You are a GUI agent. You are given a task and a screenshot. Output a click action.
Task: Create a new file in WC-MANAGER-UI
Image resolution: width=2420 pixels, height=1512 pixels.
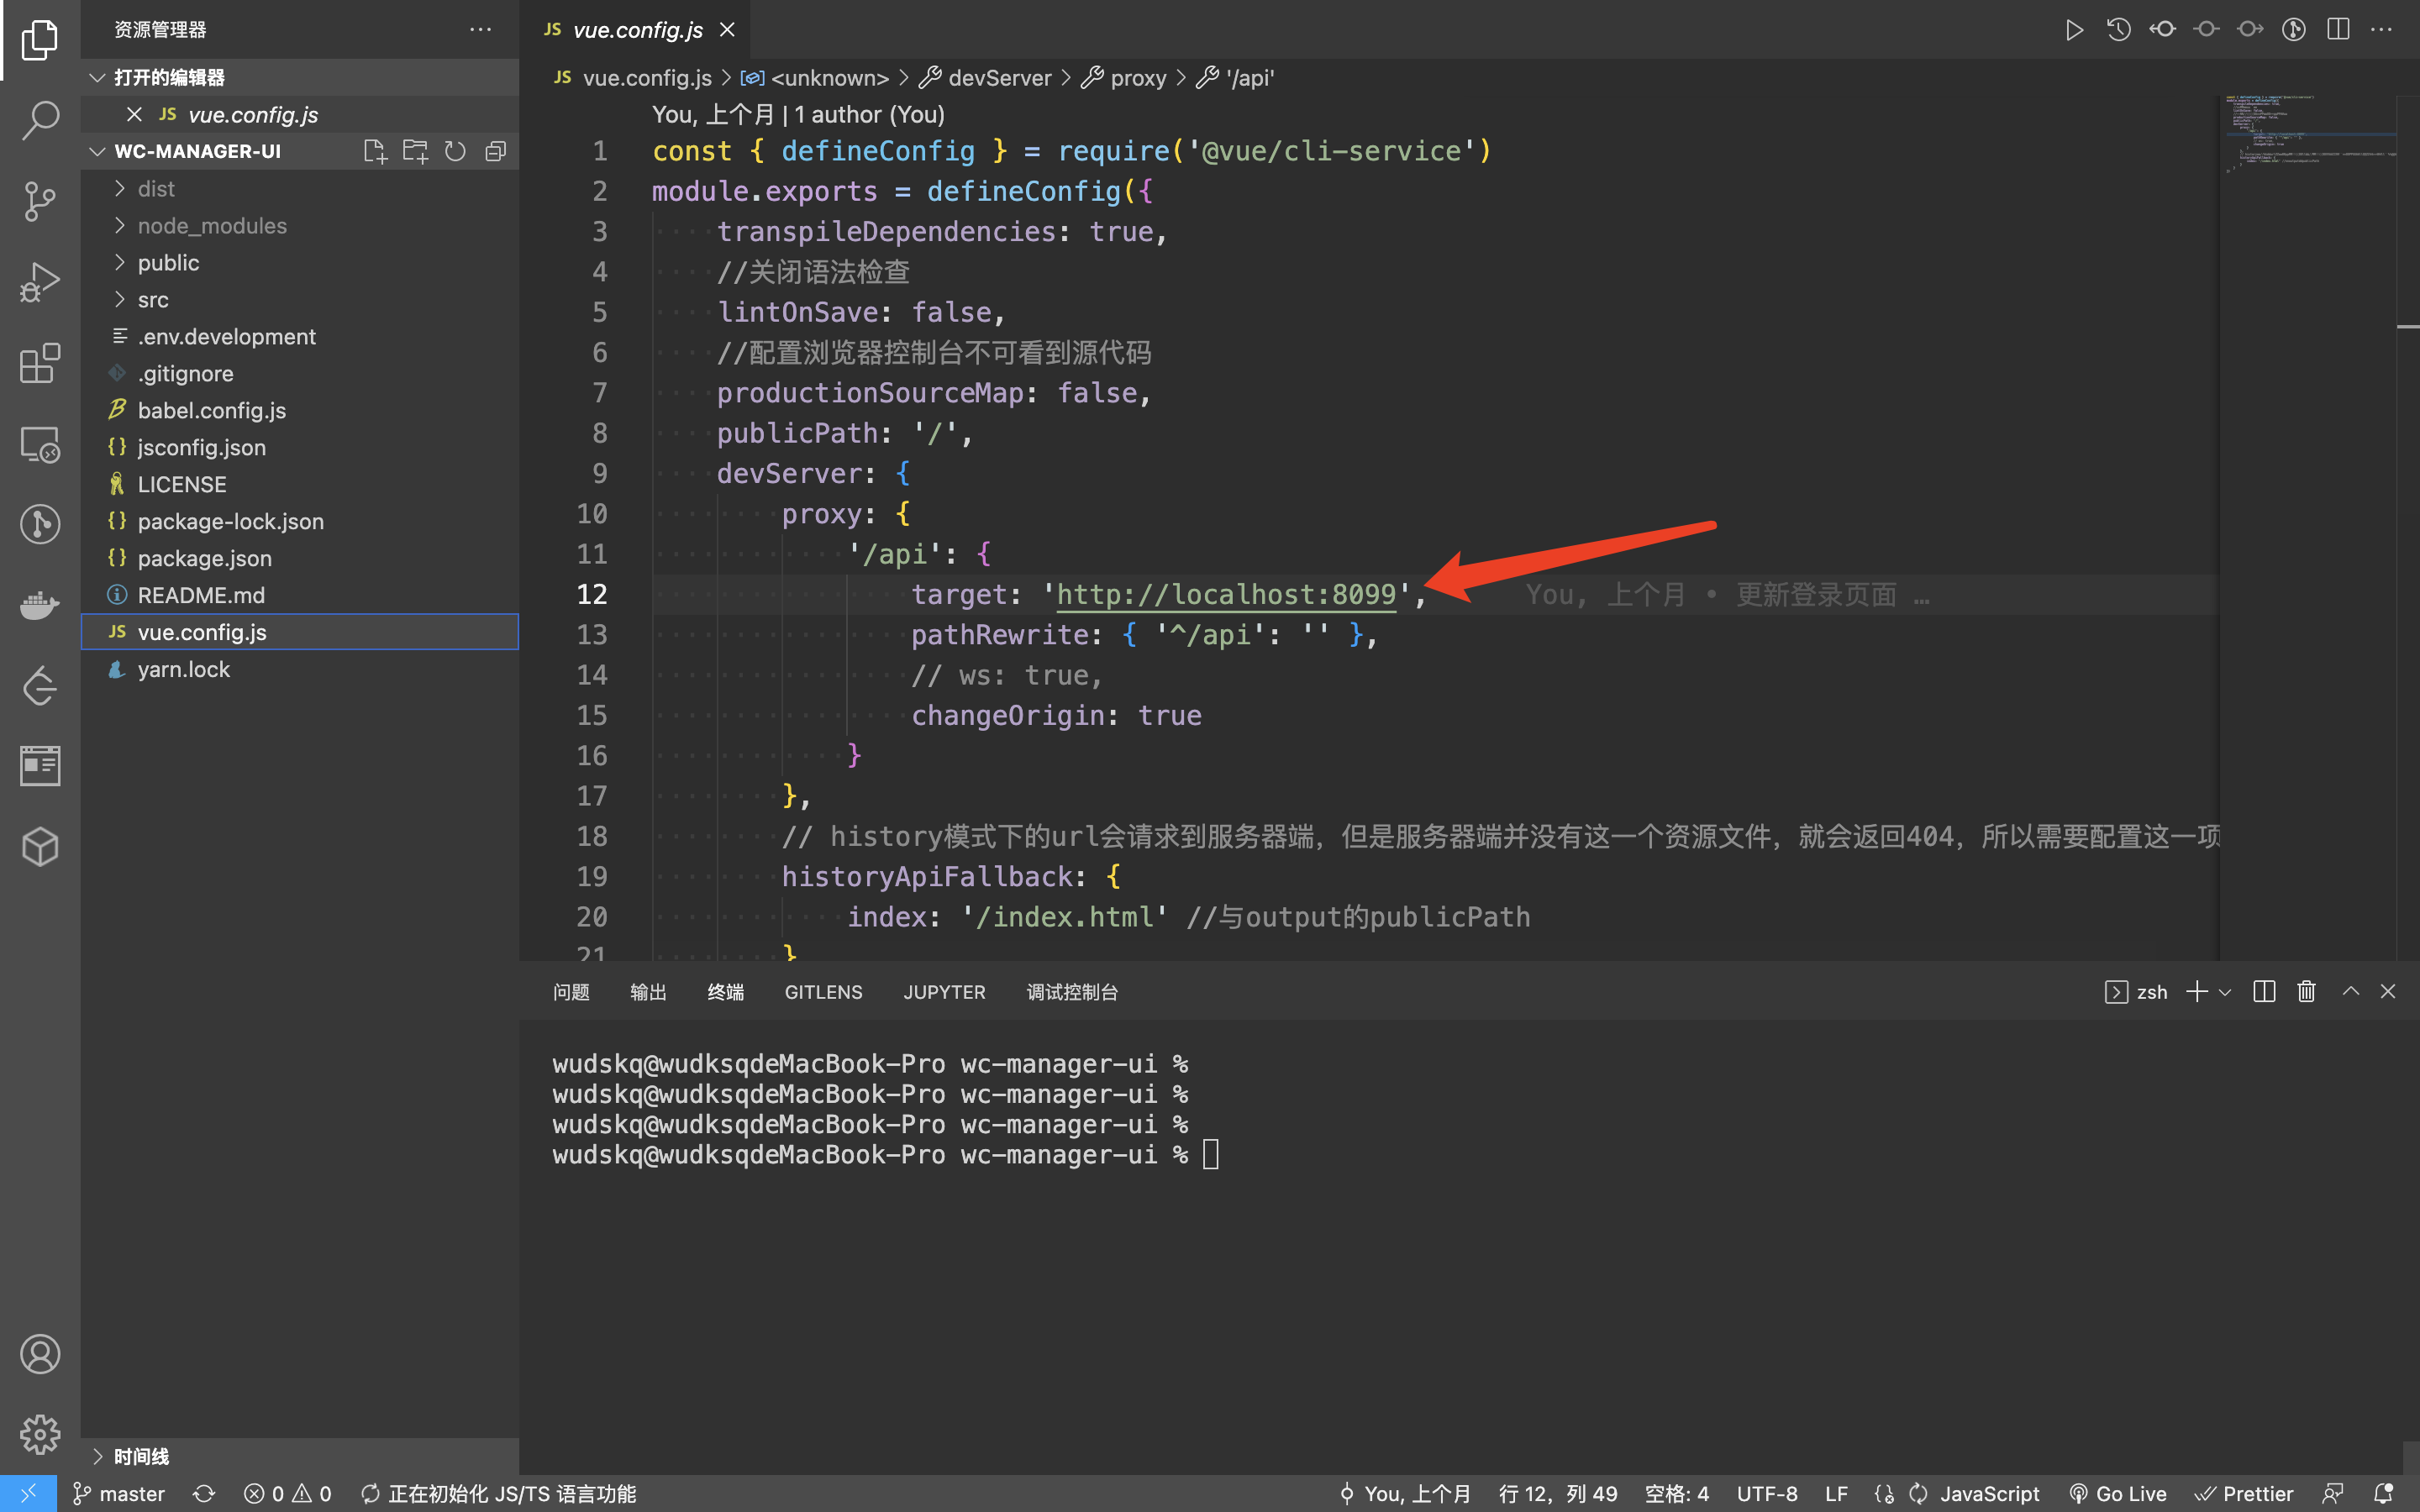pyautogui.click(x=375, y=151)
